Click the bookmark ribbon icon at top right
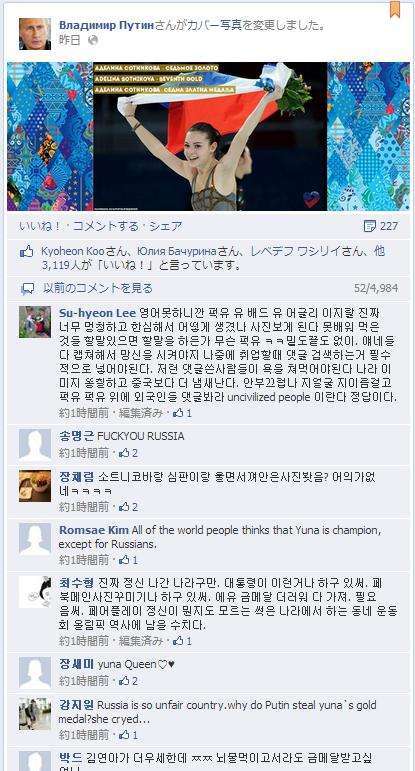The height and width of the screenshot is (771, 415). [x=394, y=9]
